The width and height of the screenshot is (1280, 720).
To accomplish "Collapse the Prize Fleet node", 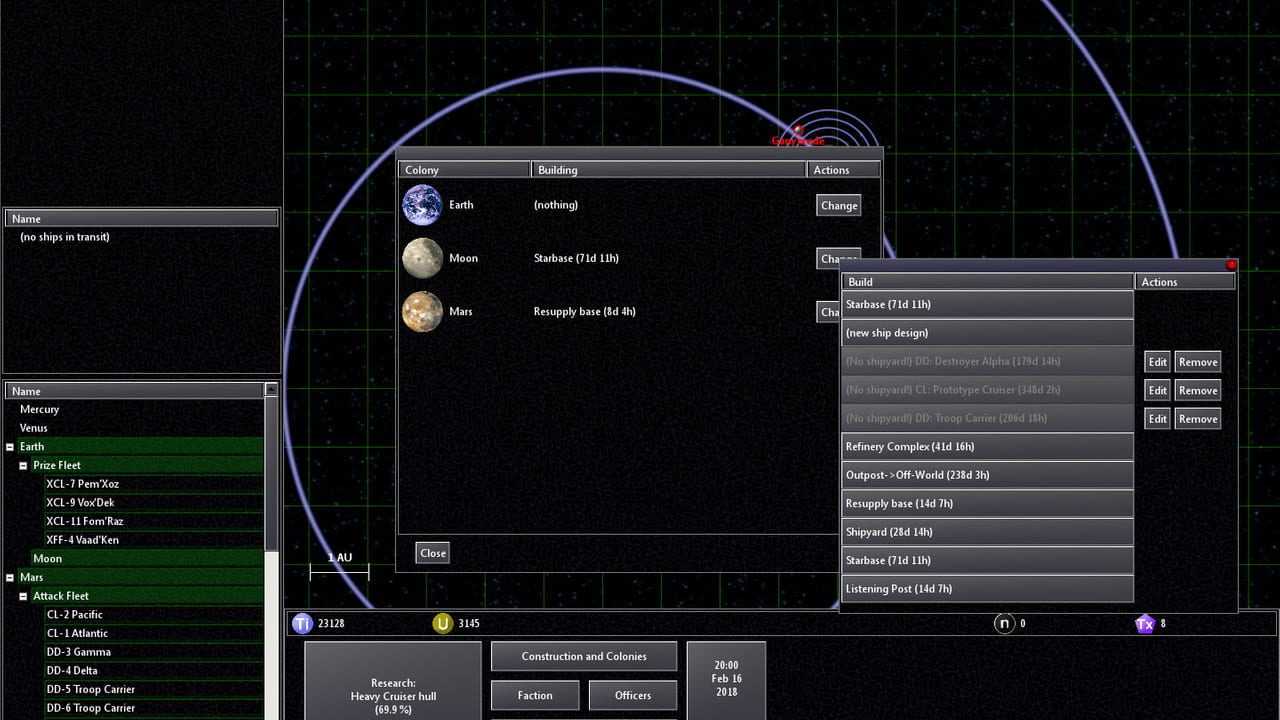I will pyautogui.click(x=23, y=466).
